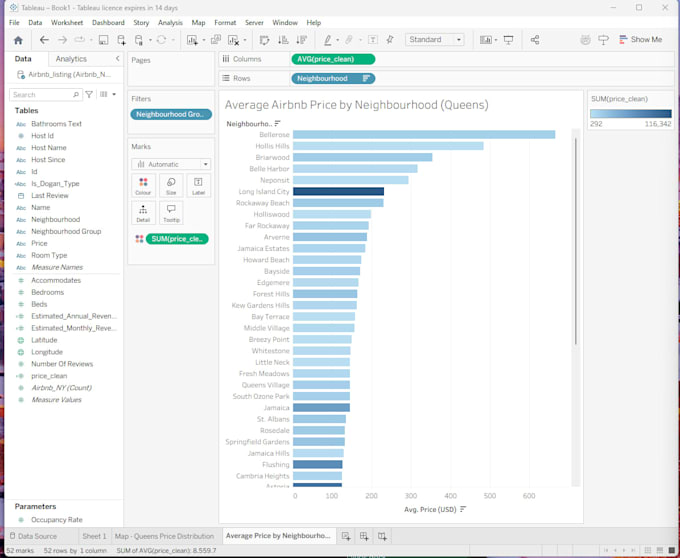Screen dimensions: 680x558
Task: Open the Automatic mark type dropdown
Action: point(171,164)
